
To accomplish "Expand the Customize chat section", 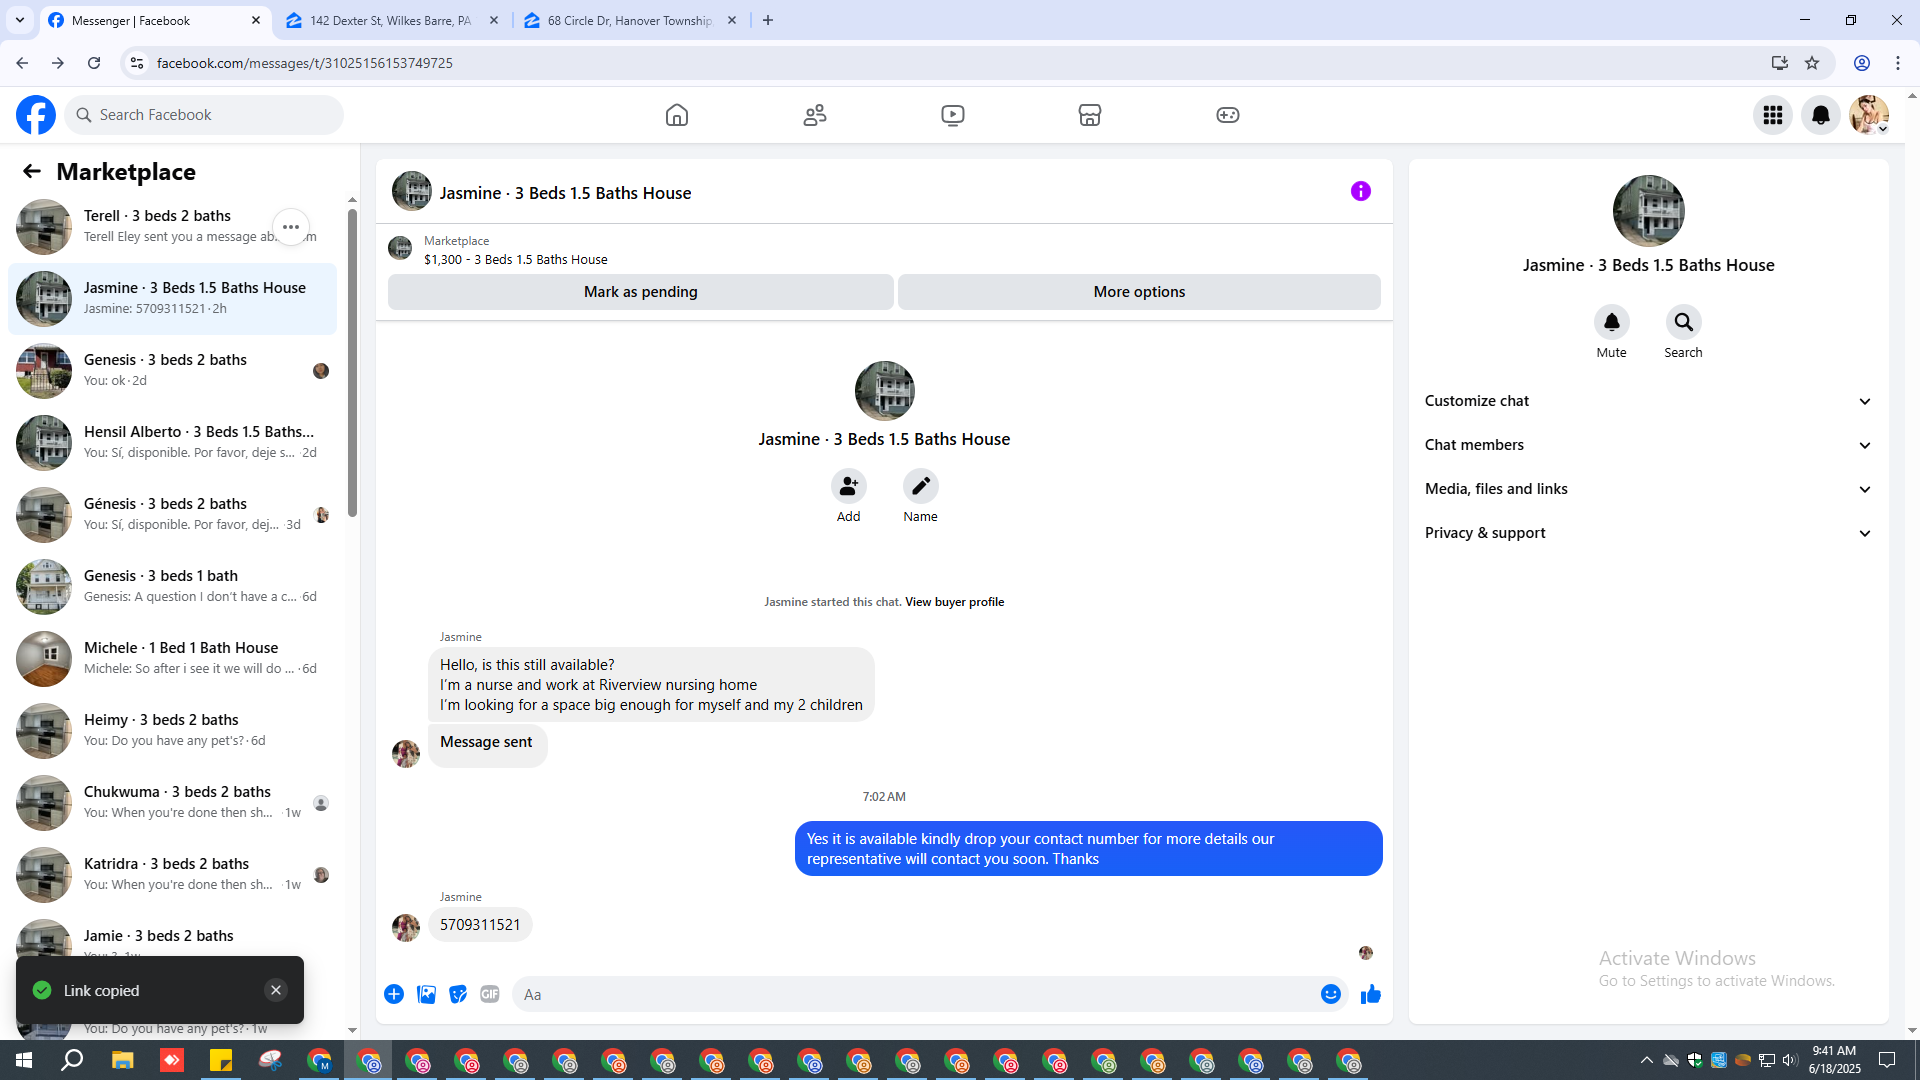I will click(1648, 401).
